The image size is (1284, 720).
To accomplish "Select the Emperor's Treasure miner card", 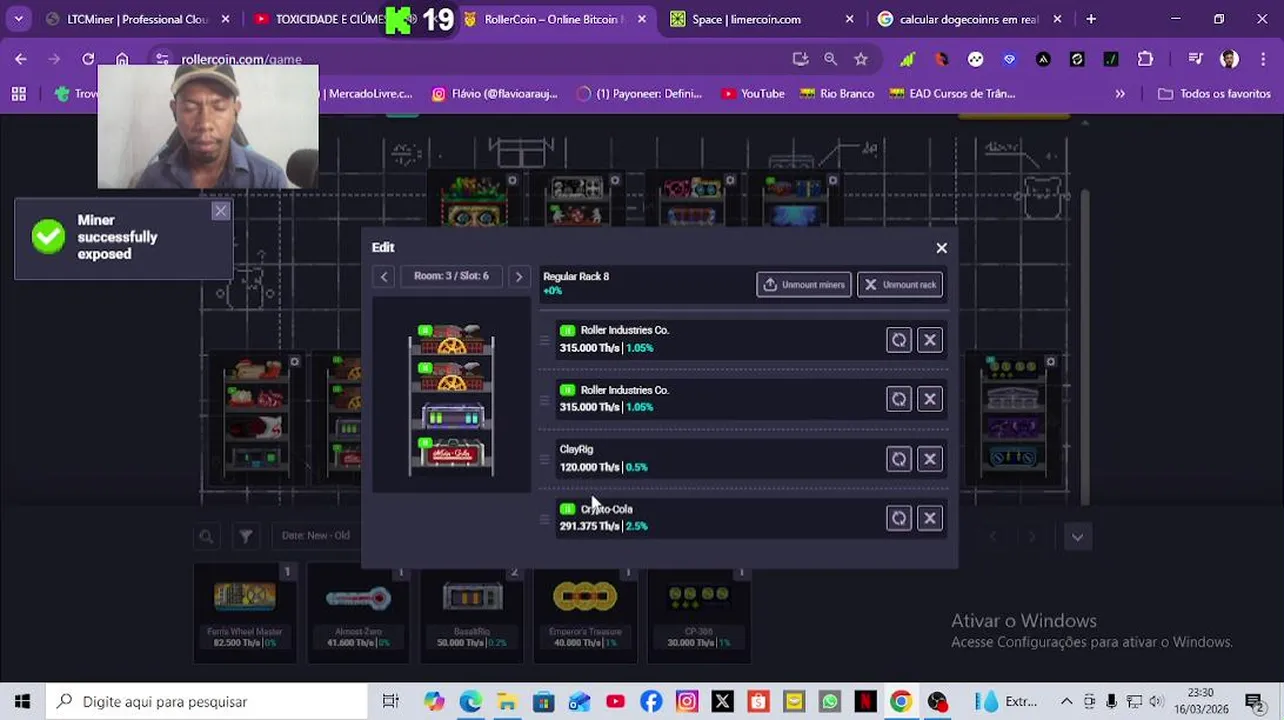I will coord(585,613).
